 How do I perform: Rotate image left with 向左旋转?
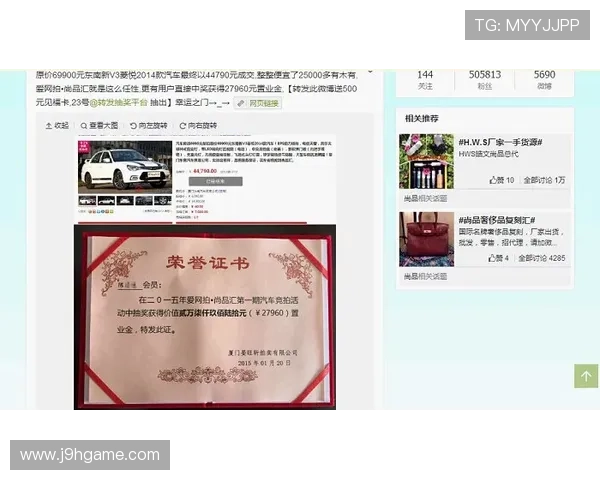148,126
